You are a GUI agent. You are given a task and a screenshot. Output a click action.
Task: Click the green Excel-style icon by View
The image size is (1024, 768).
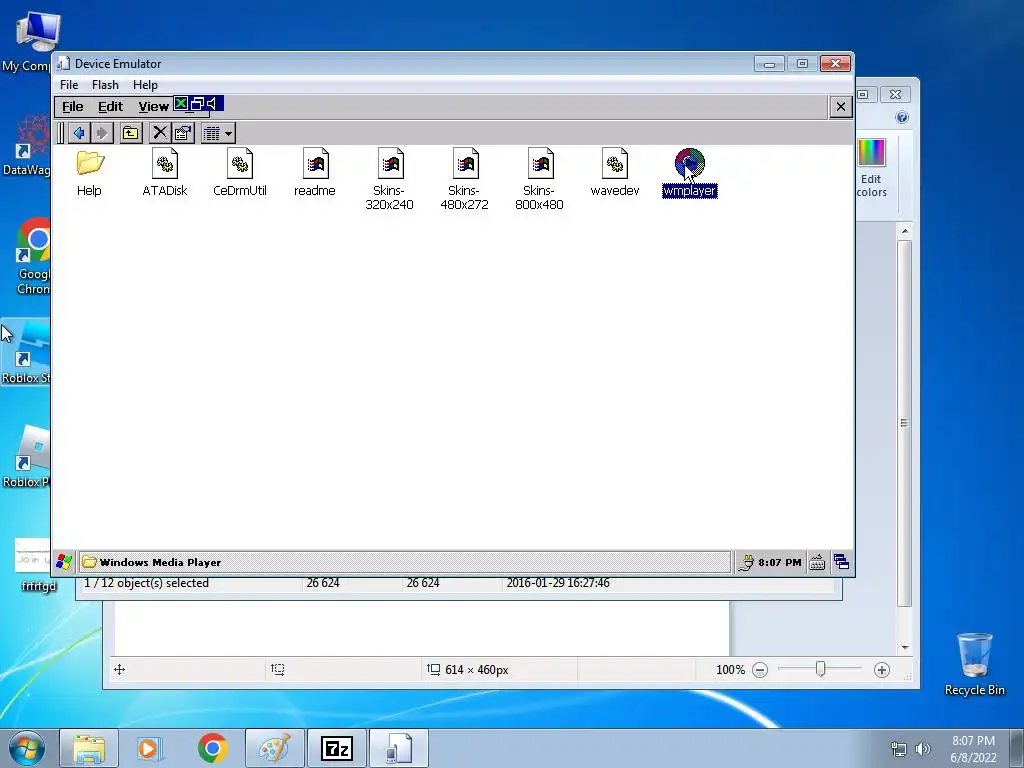(x=181, y=103)
